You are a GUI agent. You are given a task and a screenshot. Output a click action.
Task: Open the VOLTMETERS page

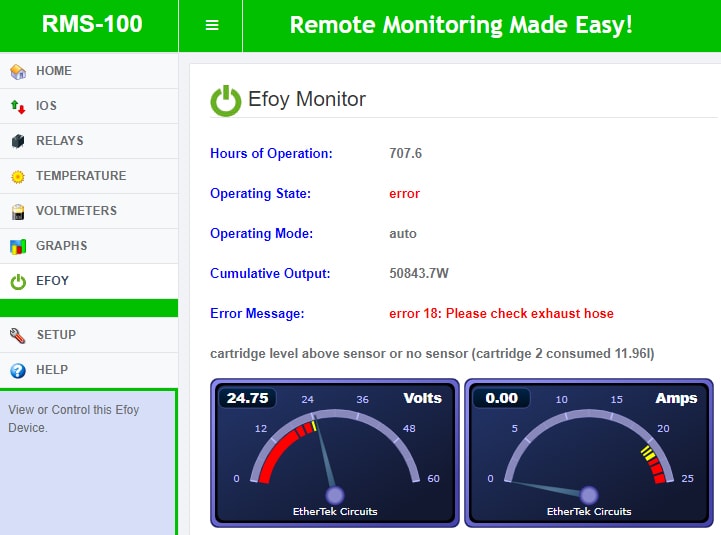[76, 211]
